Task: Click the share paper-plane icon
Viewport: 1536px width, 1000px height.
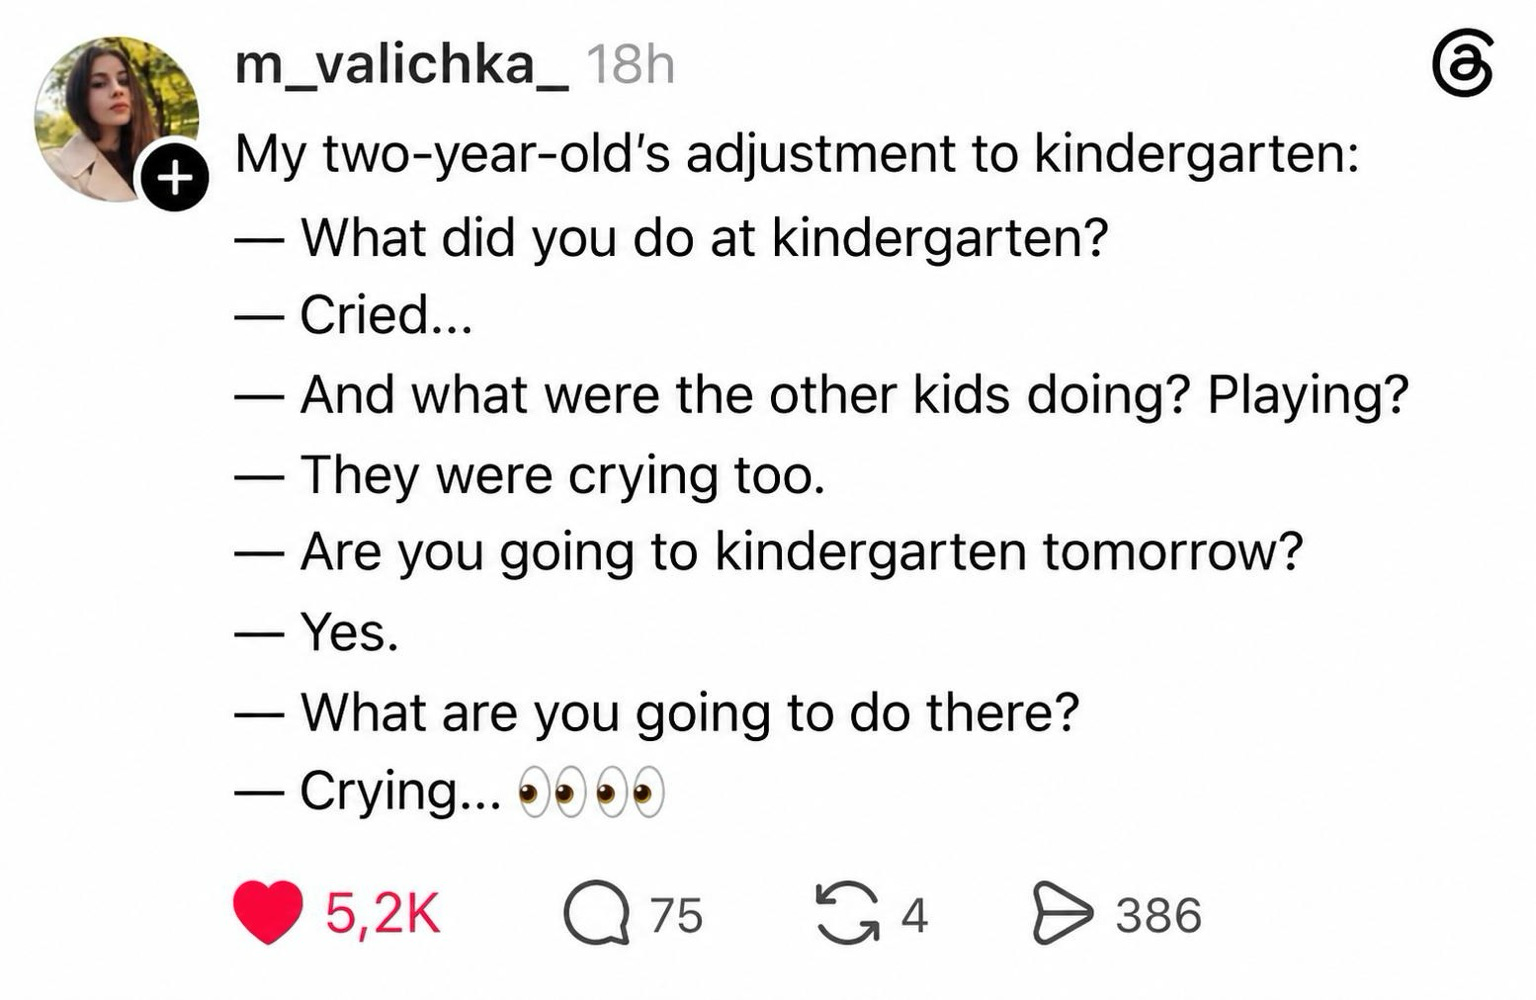Action: click(x=1062, y=913)
